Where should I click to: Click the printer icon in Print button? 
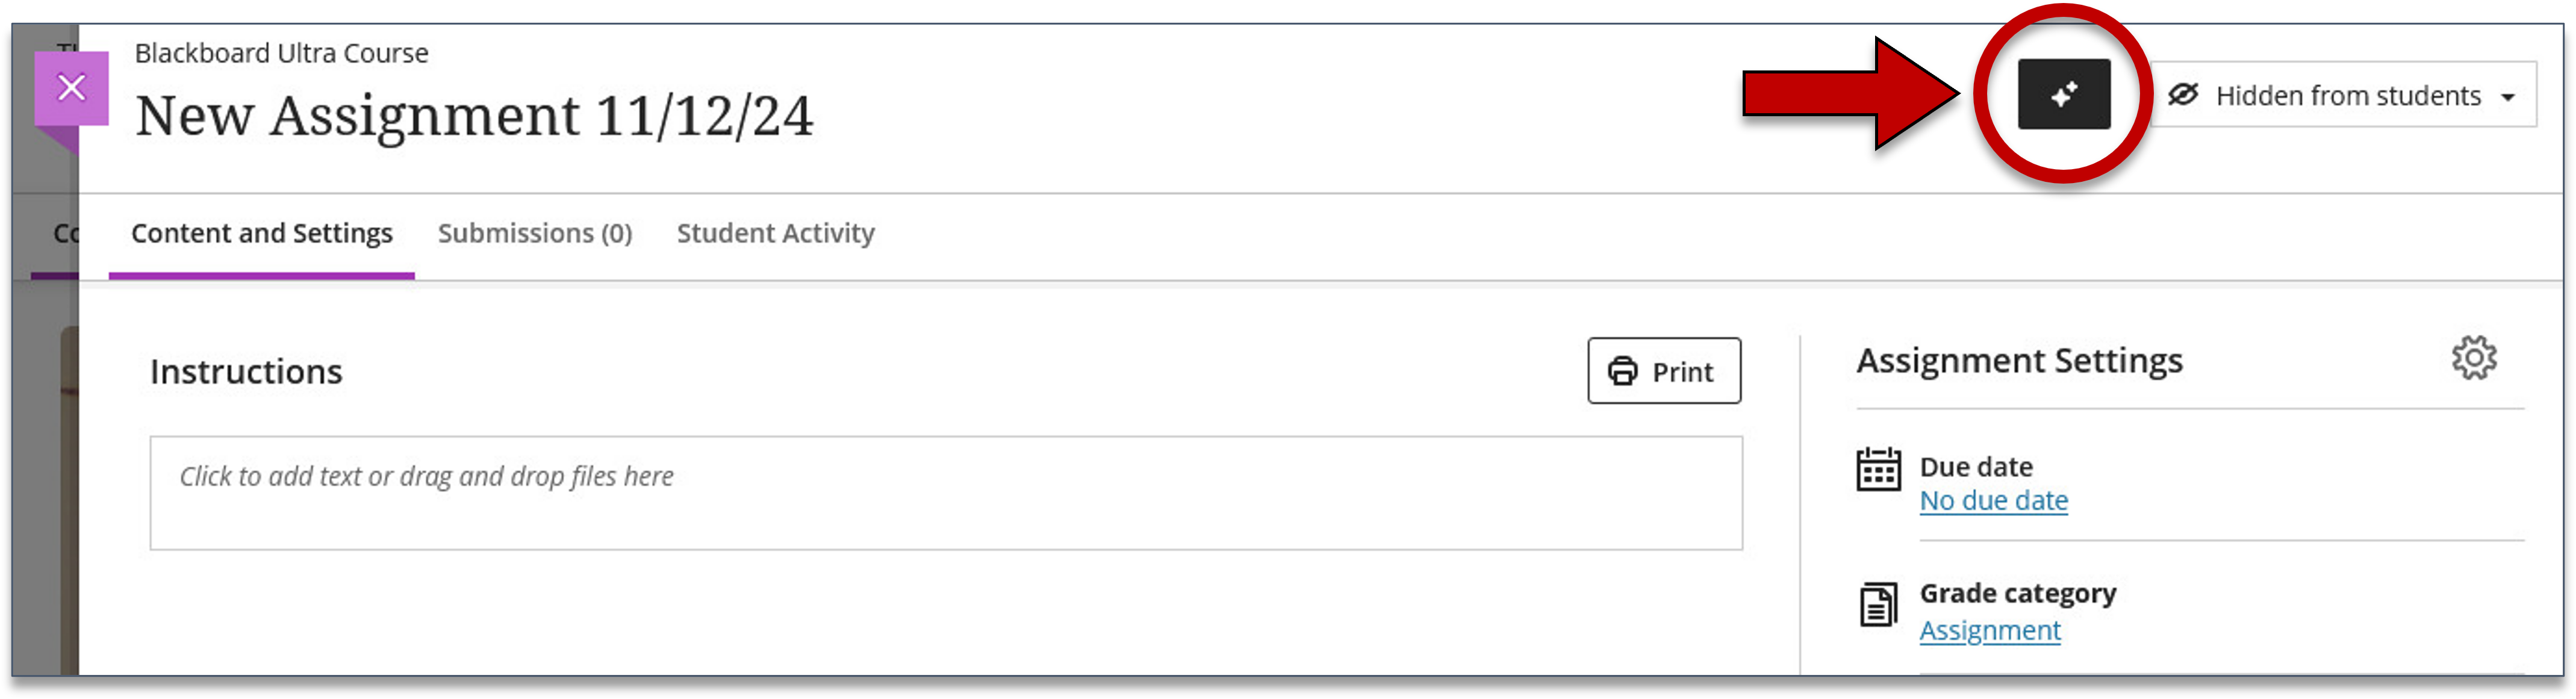(1622, 372)
